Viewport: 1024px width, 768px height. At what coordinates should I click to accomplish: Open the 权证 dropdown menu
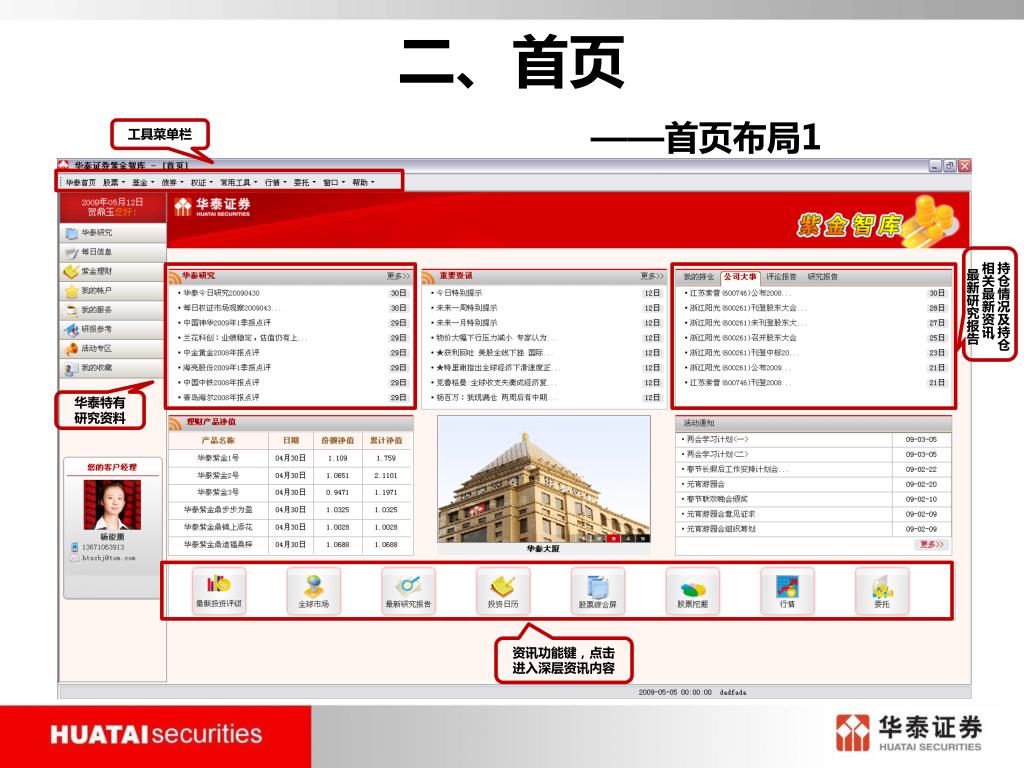point(201,183)
